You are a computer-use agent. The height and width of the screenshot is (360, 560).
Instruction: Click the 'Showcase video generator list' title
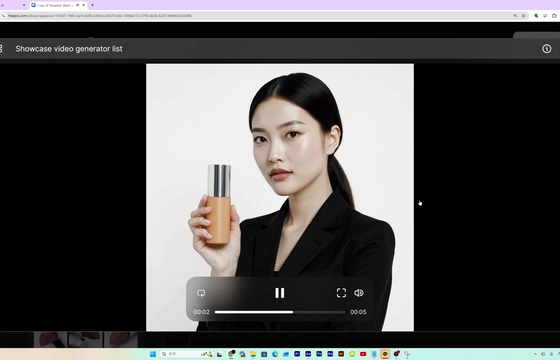tap(69, 49)
